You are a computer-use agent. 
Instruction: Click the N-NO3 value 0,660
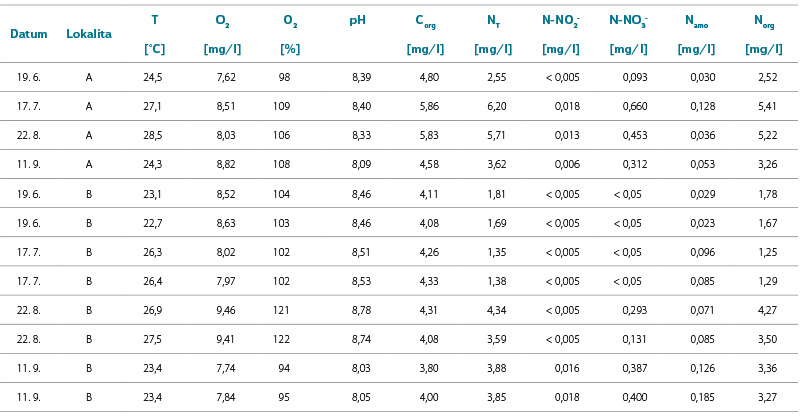pyautogui.click(x=635, y=106)
